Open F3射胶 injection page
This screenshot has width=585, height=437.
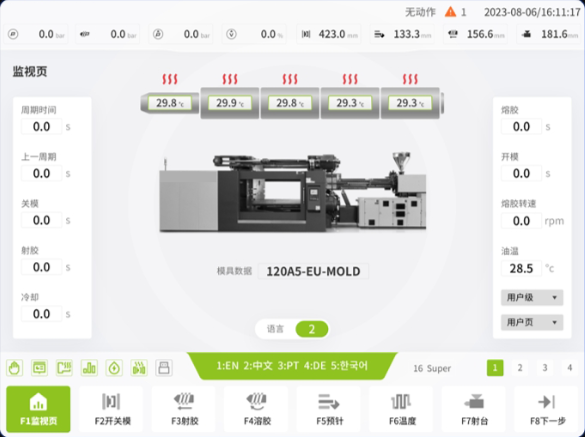[x=183, y=409]
